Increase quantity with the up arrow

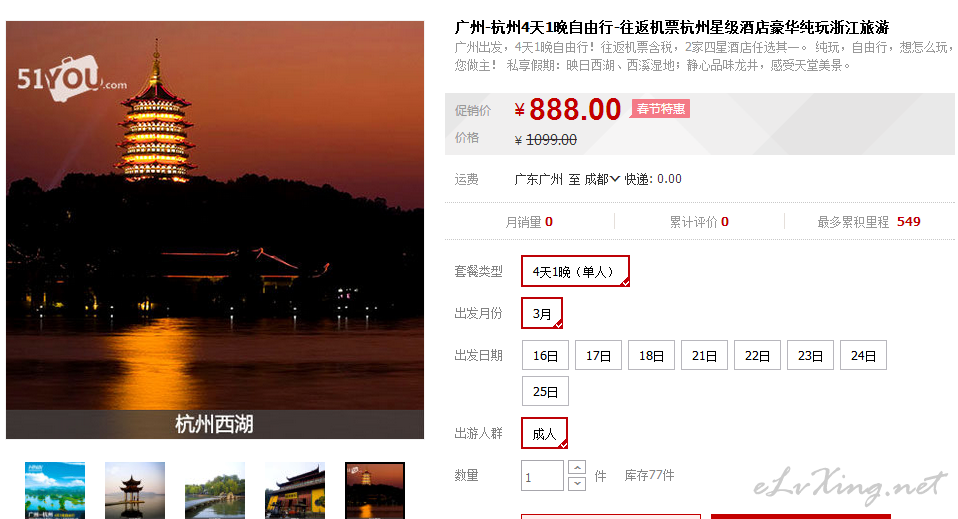[x=577, y=468]
